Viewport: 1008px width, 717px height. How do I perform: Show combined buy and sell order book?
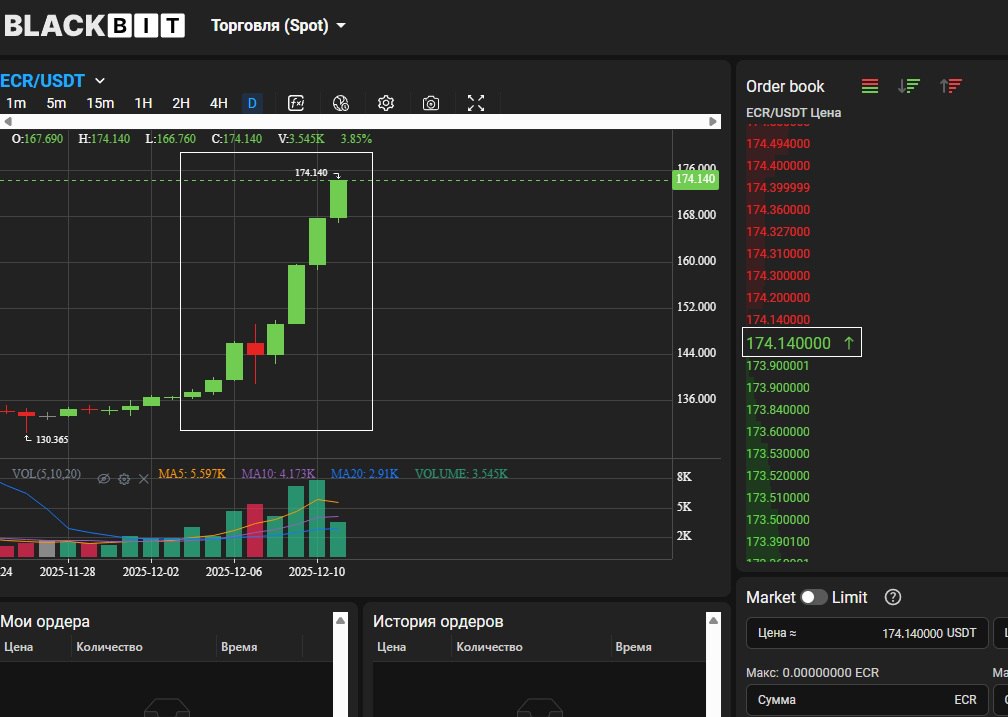coord(870,86)
